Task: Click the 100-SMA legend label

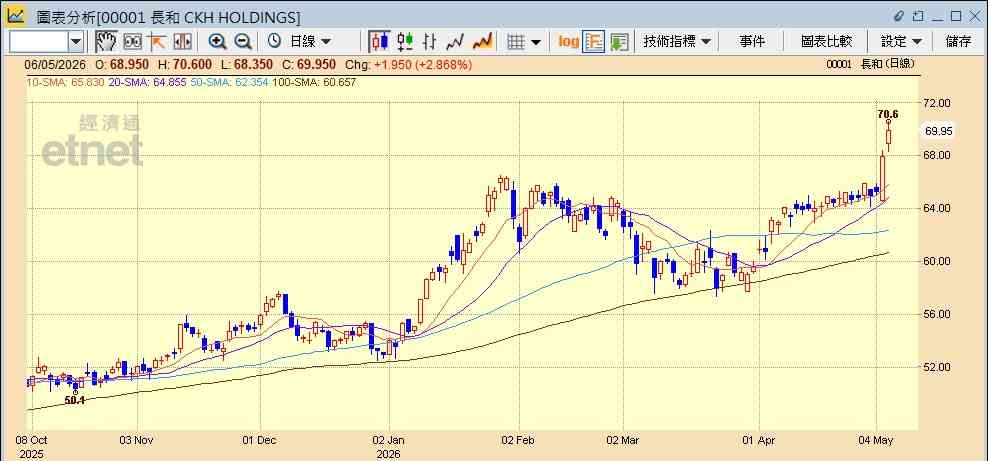Action: [315, 82]
